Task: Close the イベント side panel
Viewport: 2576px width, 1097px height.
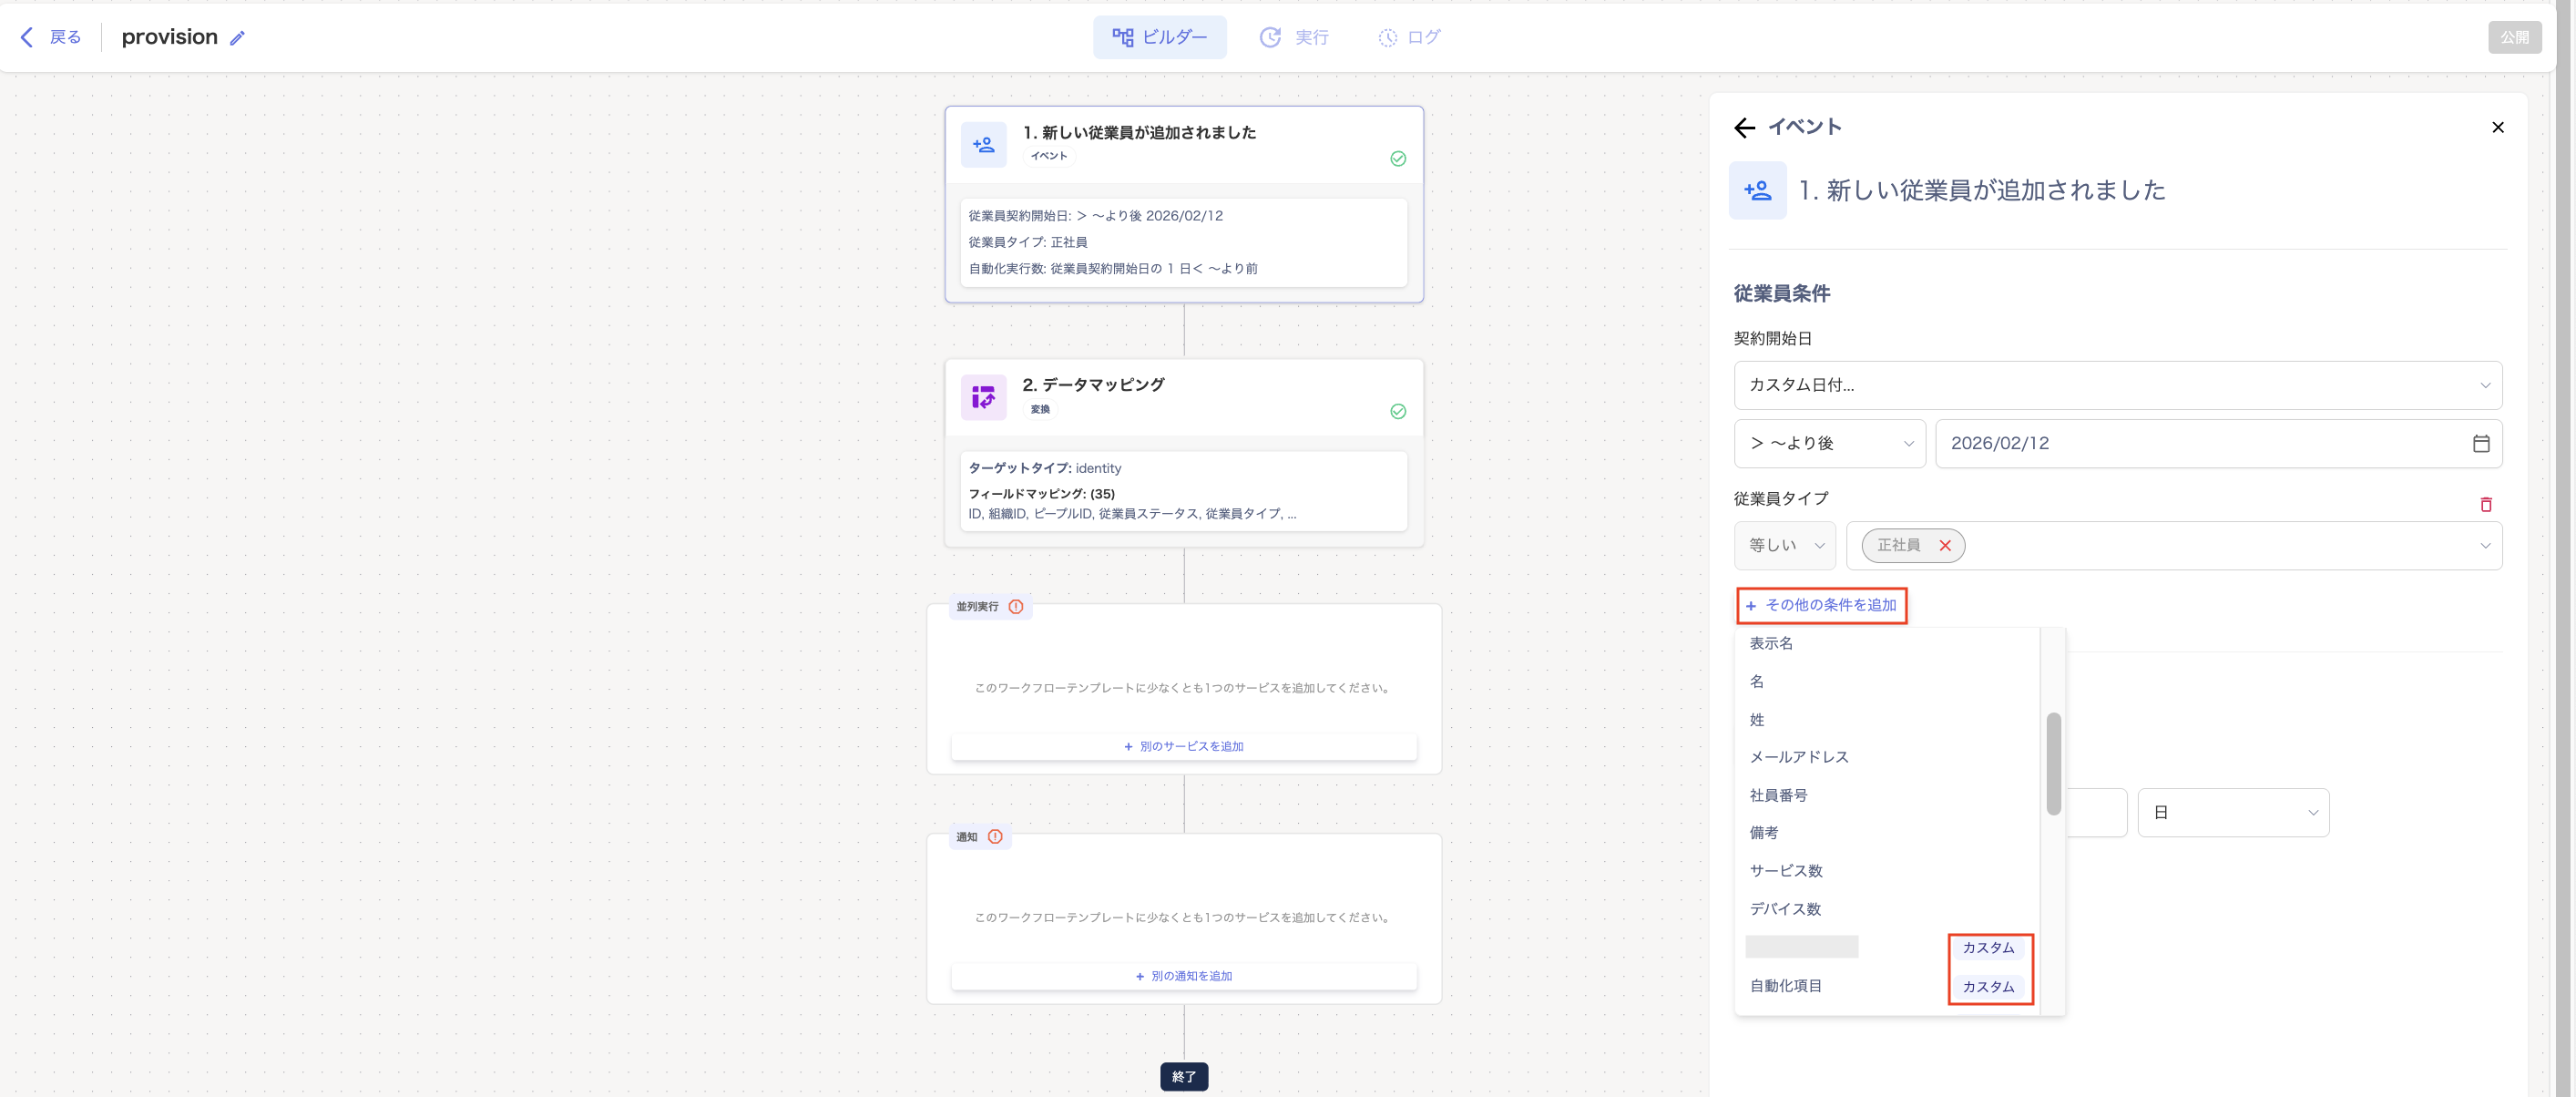Action: (2497, 127)
